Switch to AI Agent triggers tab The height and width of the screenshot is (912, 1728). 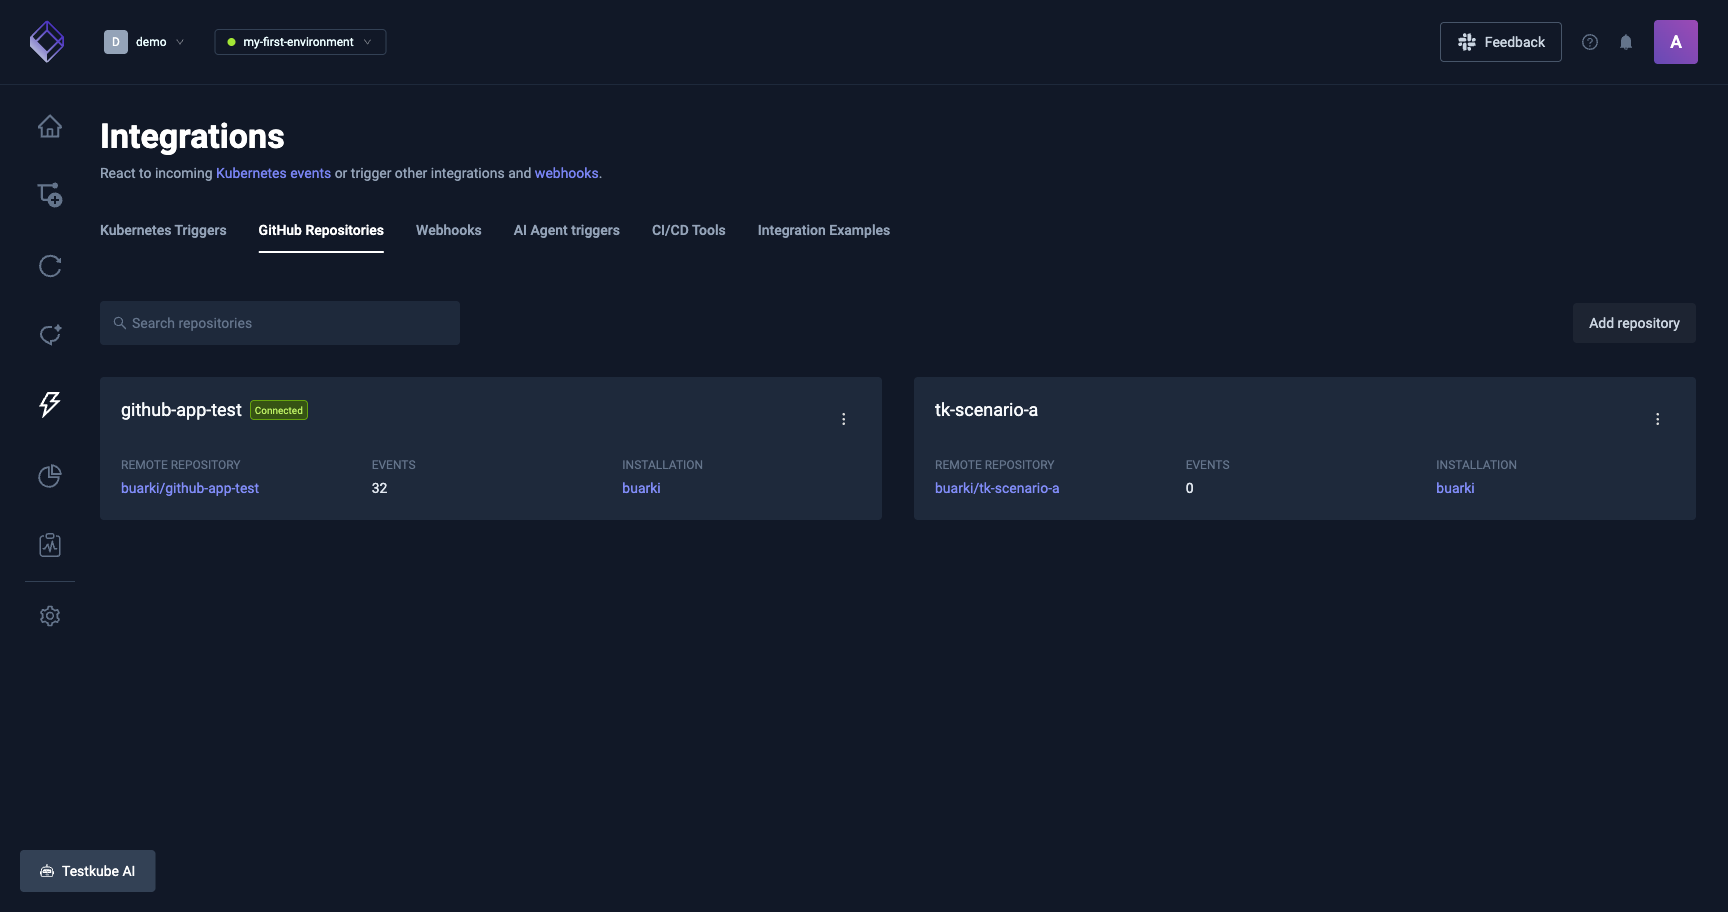pyautogui.click(x=567, y=230)
